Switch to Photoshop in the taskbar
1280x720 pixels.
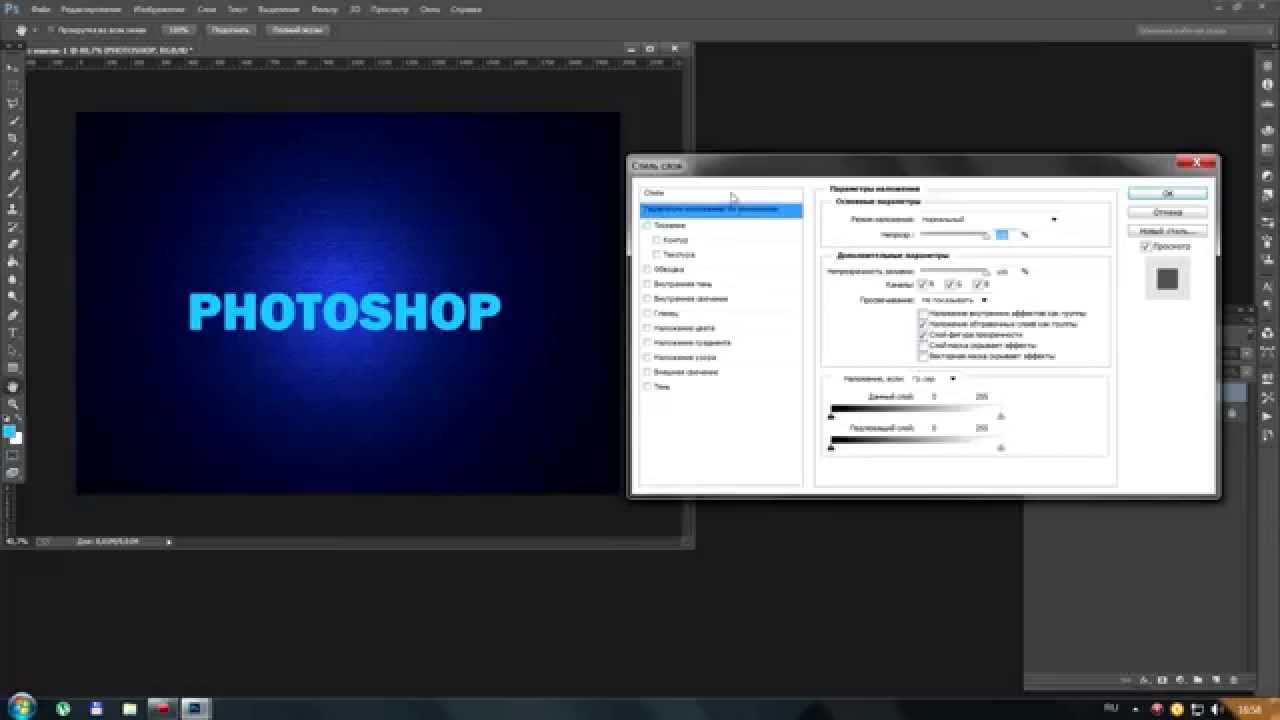pos(195,708)
